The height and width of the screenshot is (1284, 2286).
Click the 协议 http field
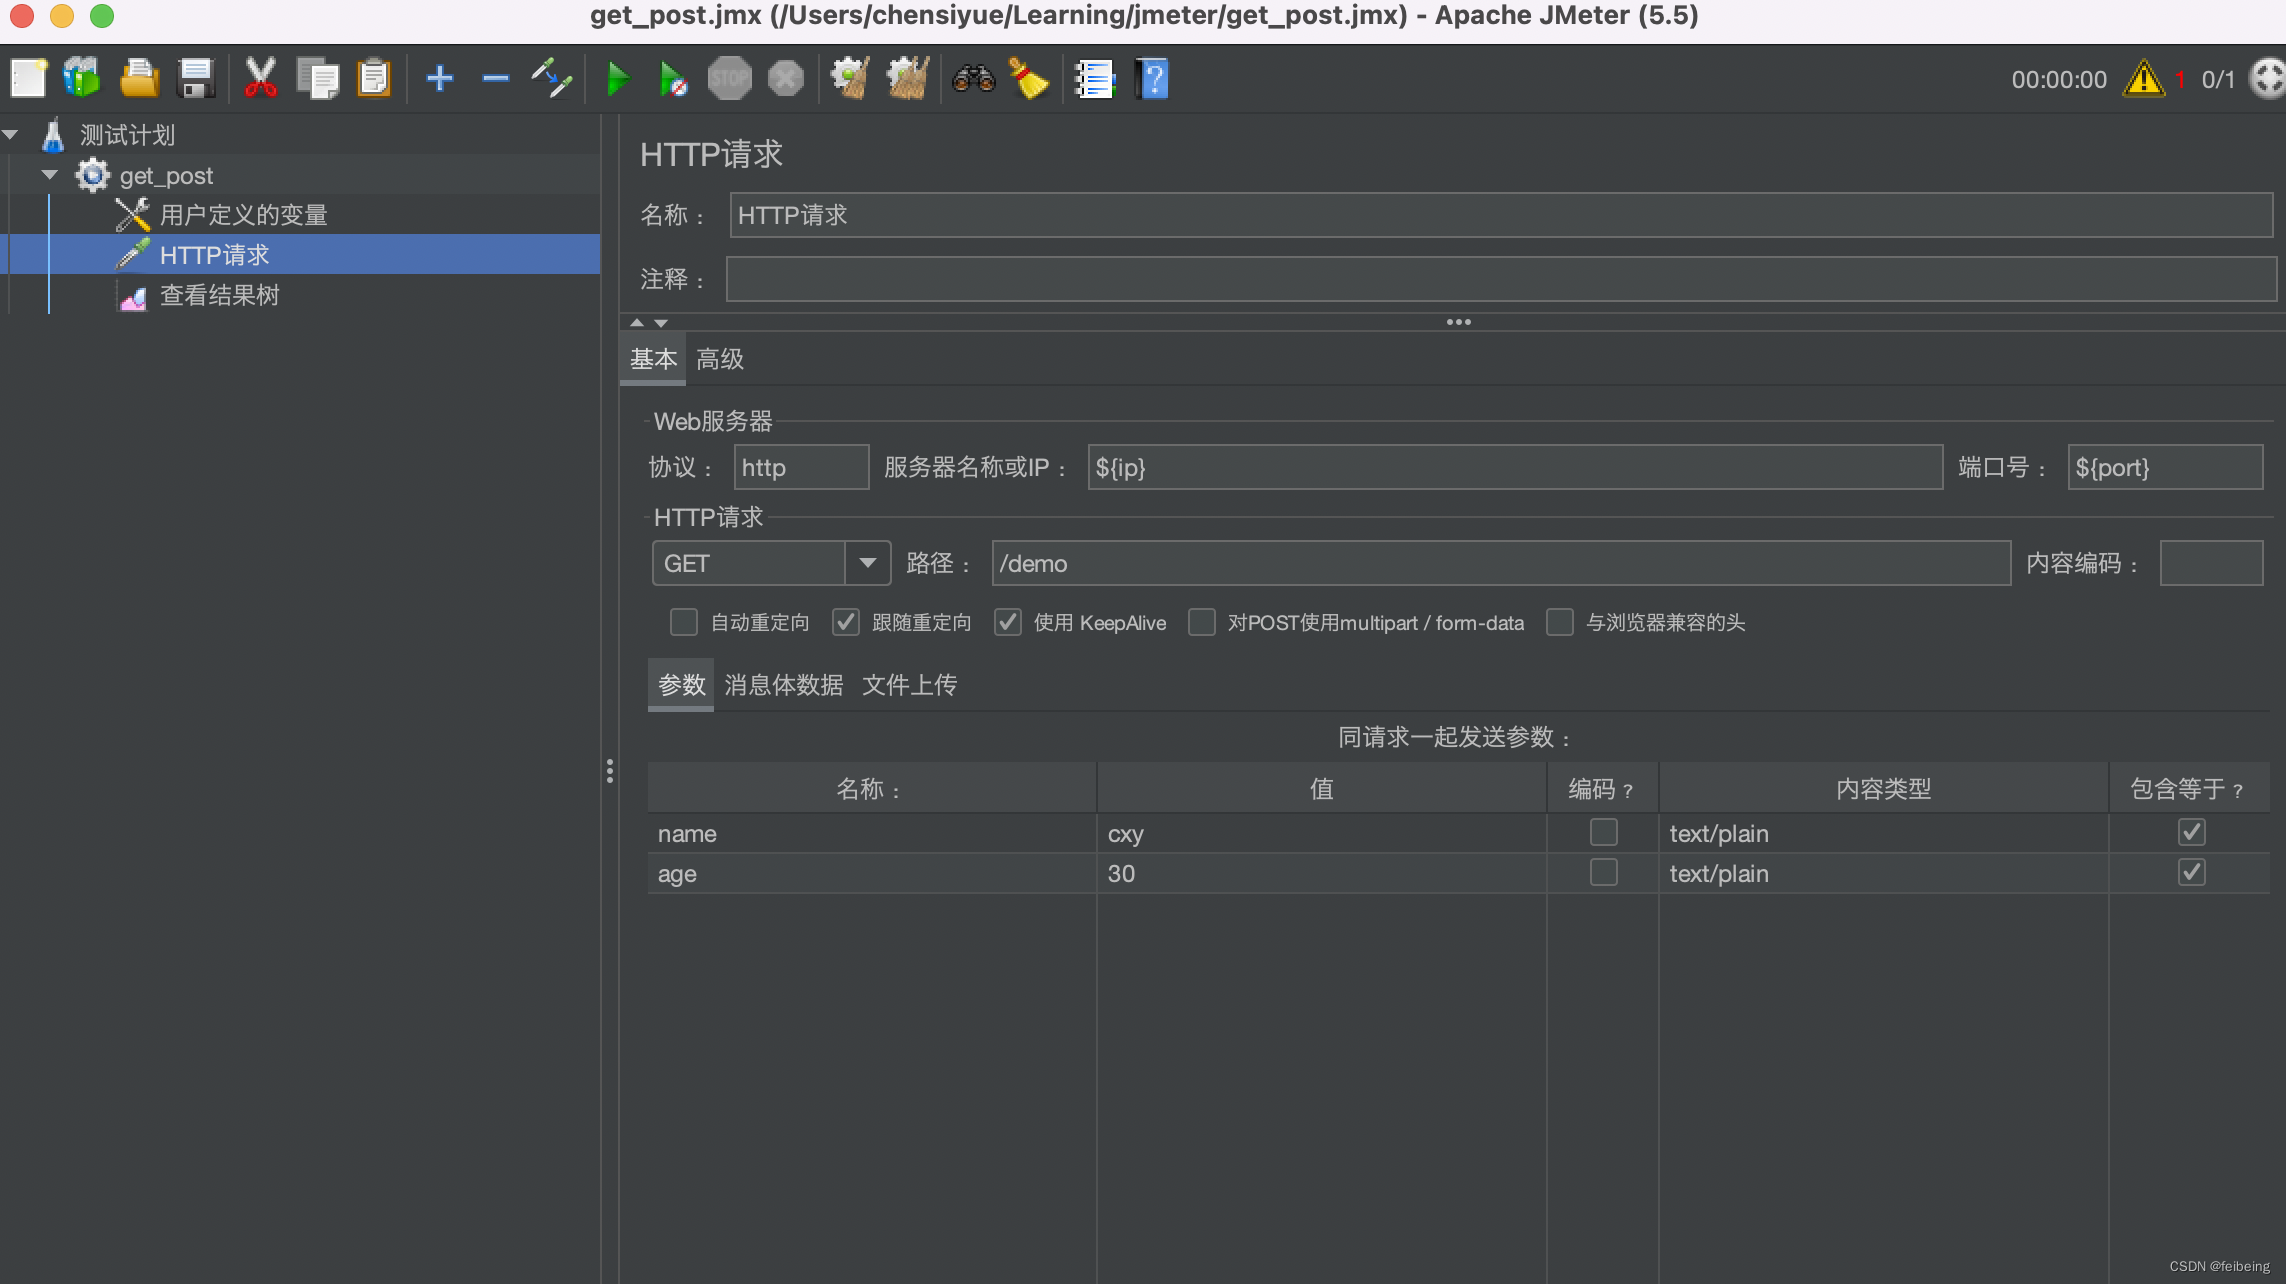(801, 467)
